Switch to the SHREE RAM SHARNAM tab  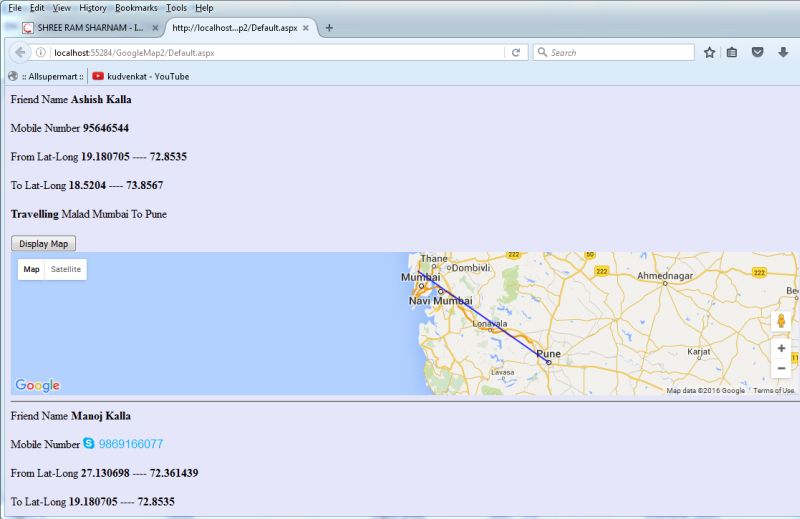point(90,28)
